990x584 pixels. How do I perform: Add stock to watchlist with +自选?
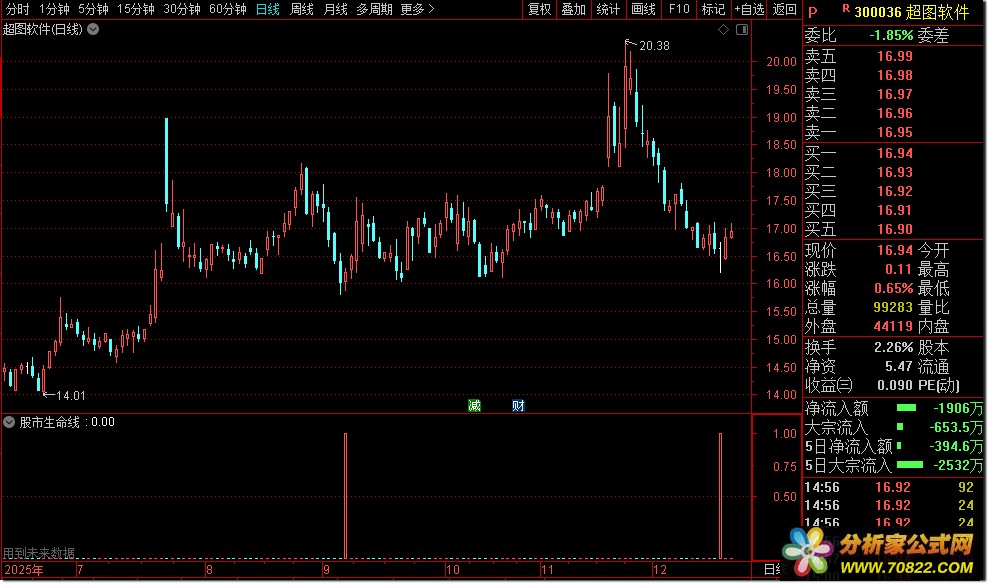click(749, 9)
